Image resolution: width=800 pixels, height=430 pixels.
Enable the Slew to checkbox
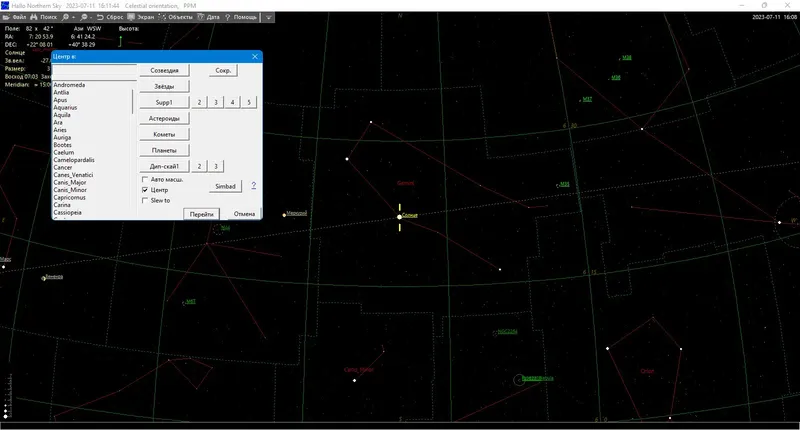pos(145,200)
